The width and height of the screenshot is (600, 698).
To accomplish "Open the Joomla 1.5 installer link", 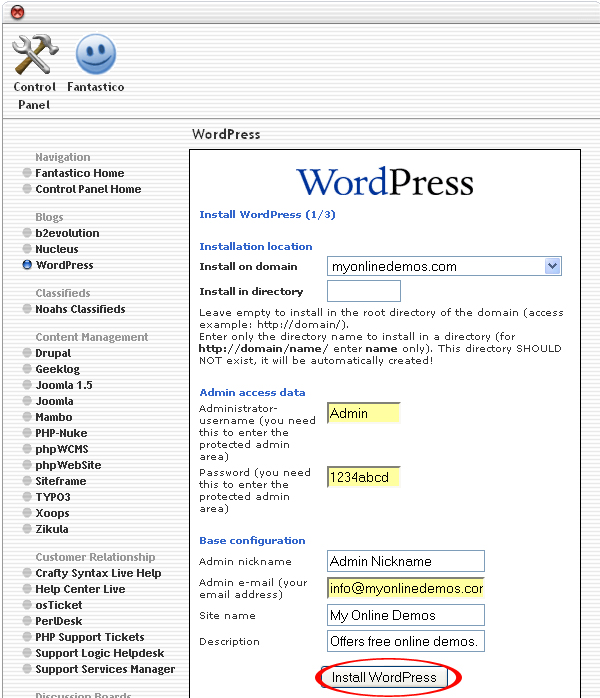I will coord(64,385).
